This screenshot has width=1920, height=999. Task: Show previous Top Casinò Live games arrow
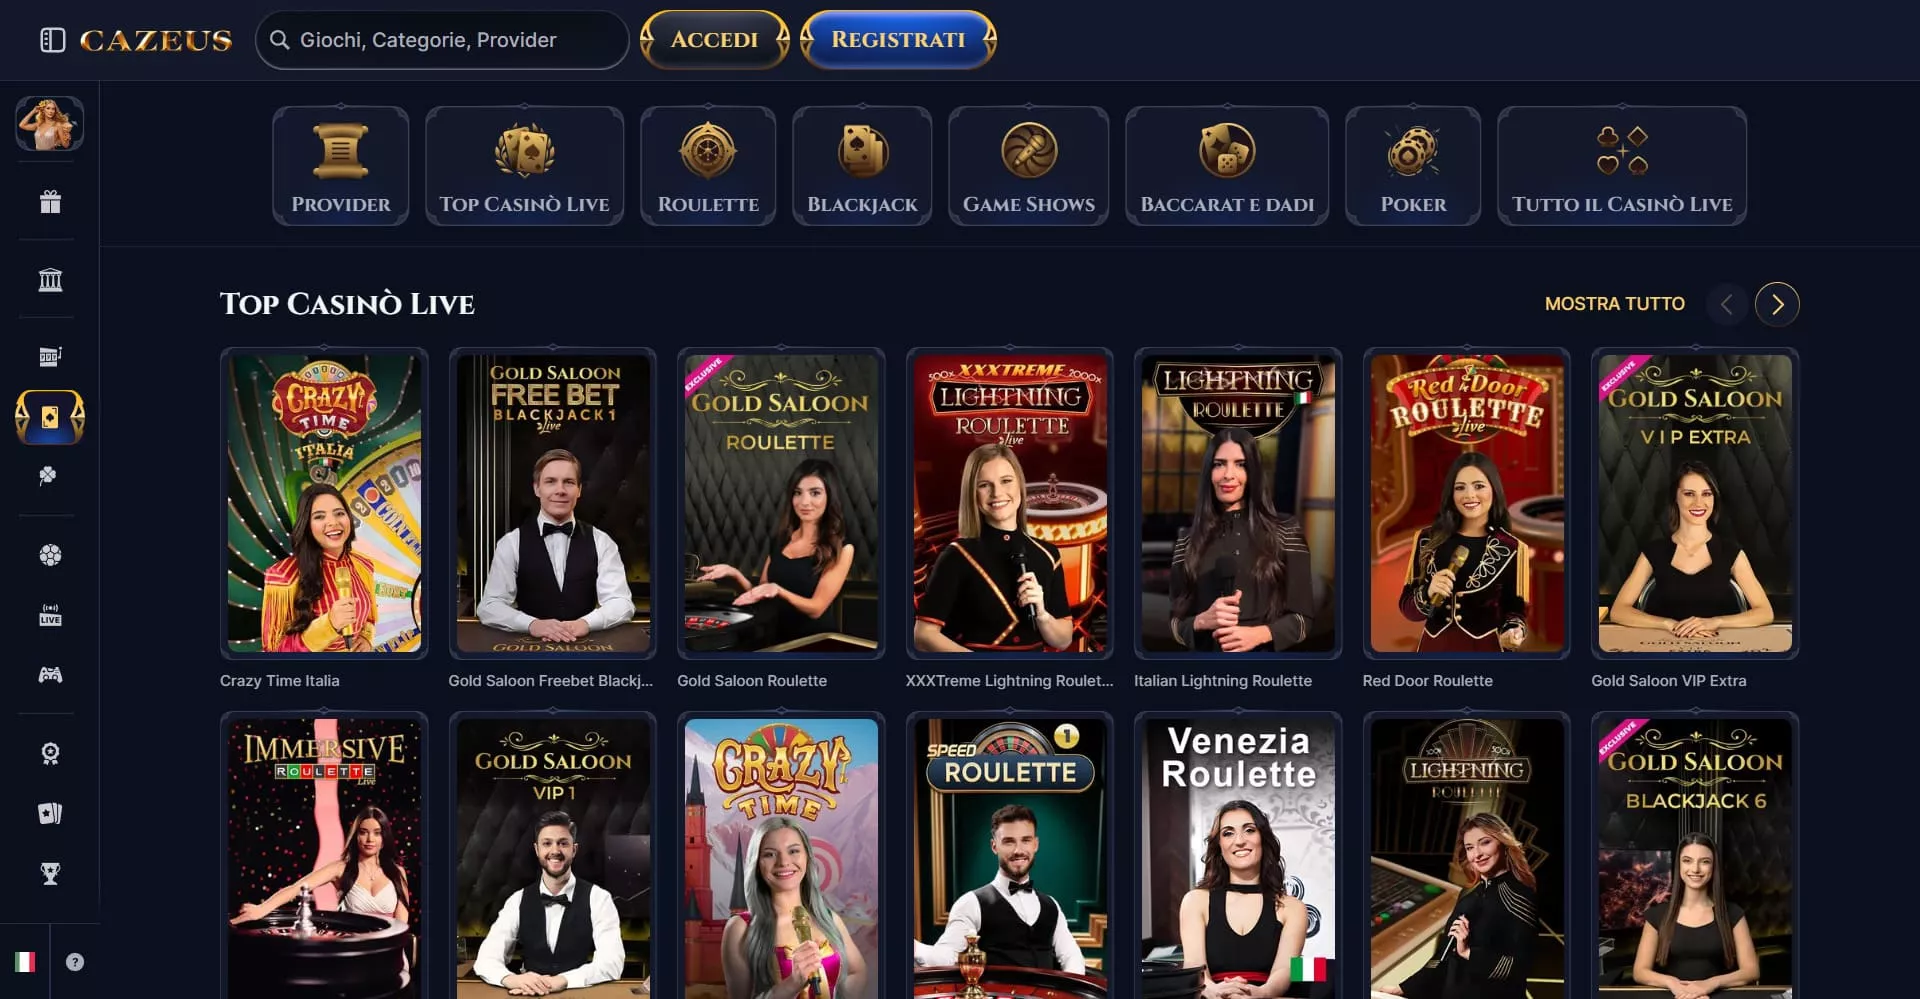[1727, 304]
